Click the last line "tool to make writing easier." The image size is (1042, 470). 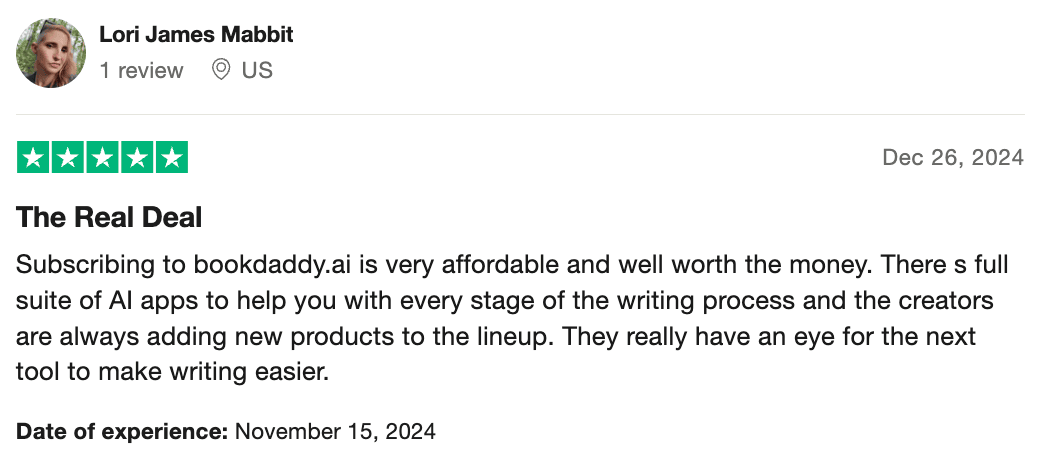tap(172, 371)
